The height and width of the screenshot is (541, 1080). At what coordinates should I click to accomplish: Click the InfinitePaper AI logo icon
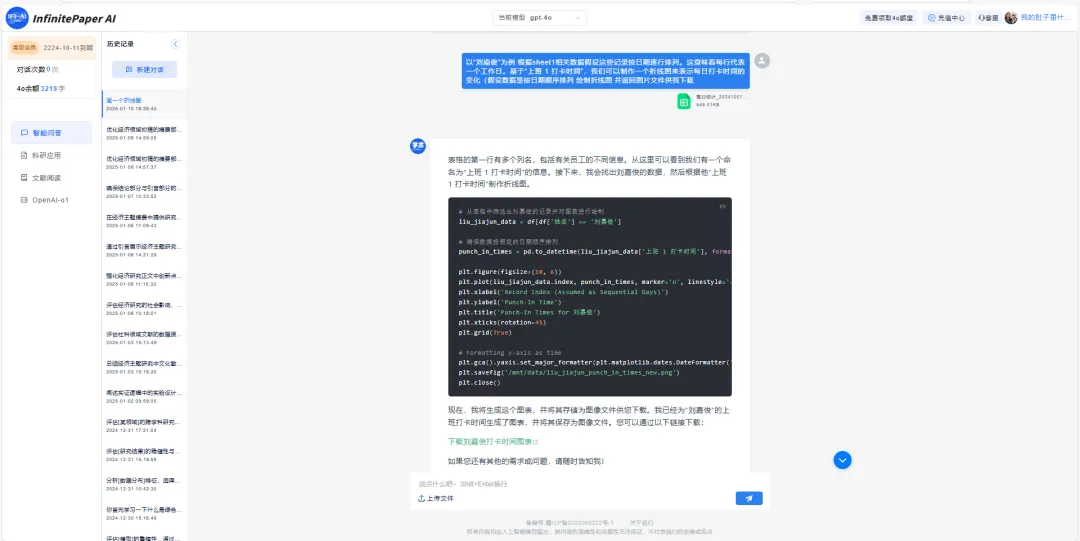17,18
